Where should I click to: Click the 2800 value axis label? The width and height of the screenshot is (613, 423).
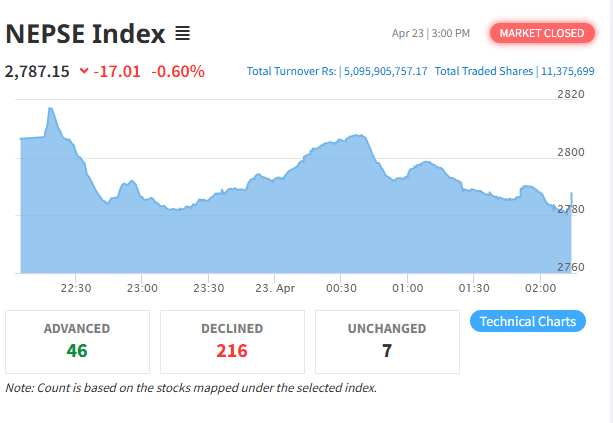click(570, 152)
